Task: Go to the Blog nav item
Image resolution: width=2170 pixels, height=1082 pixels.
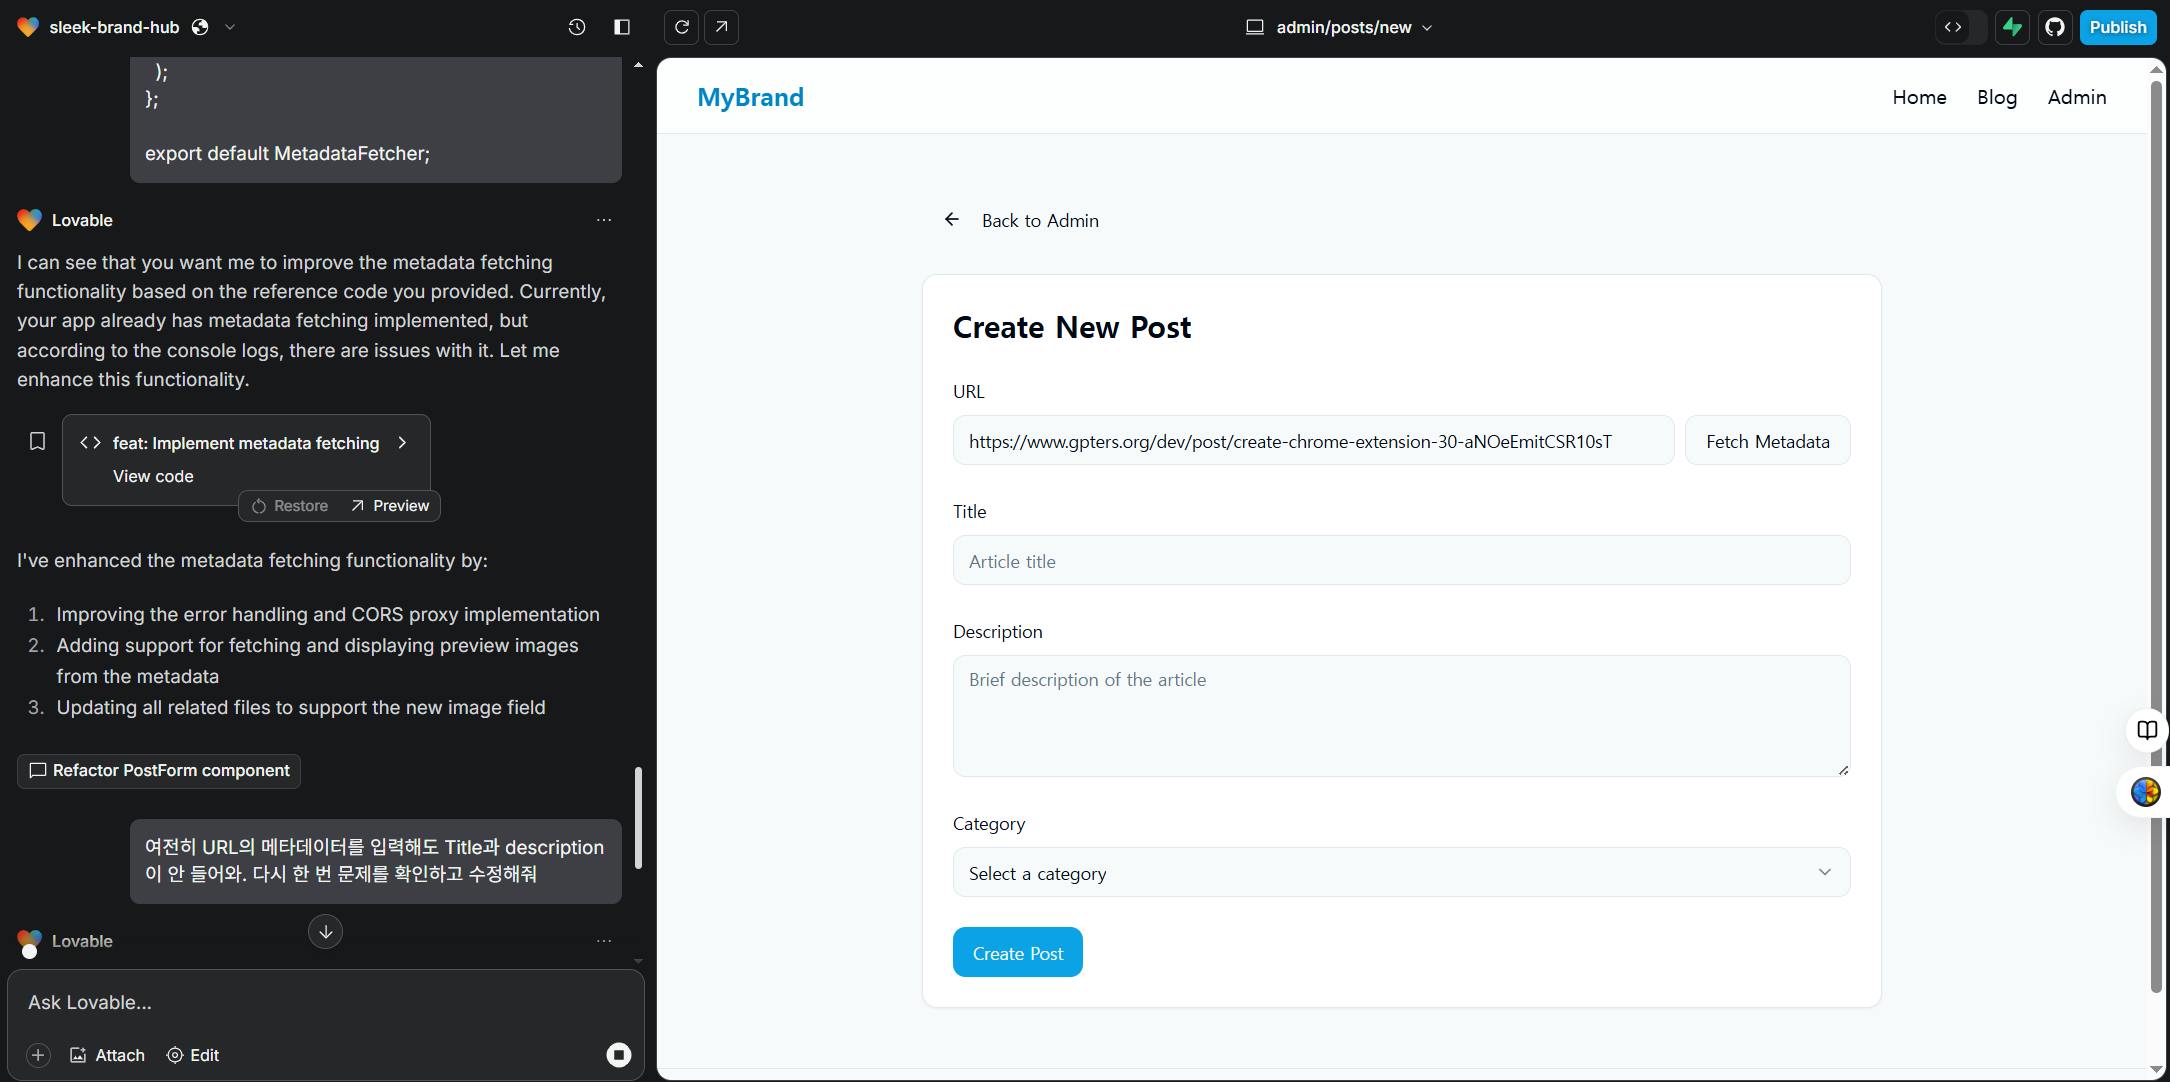Action: 1996,97
